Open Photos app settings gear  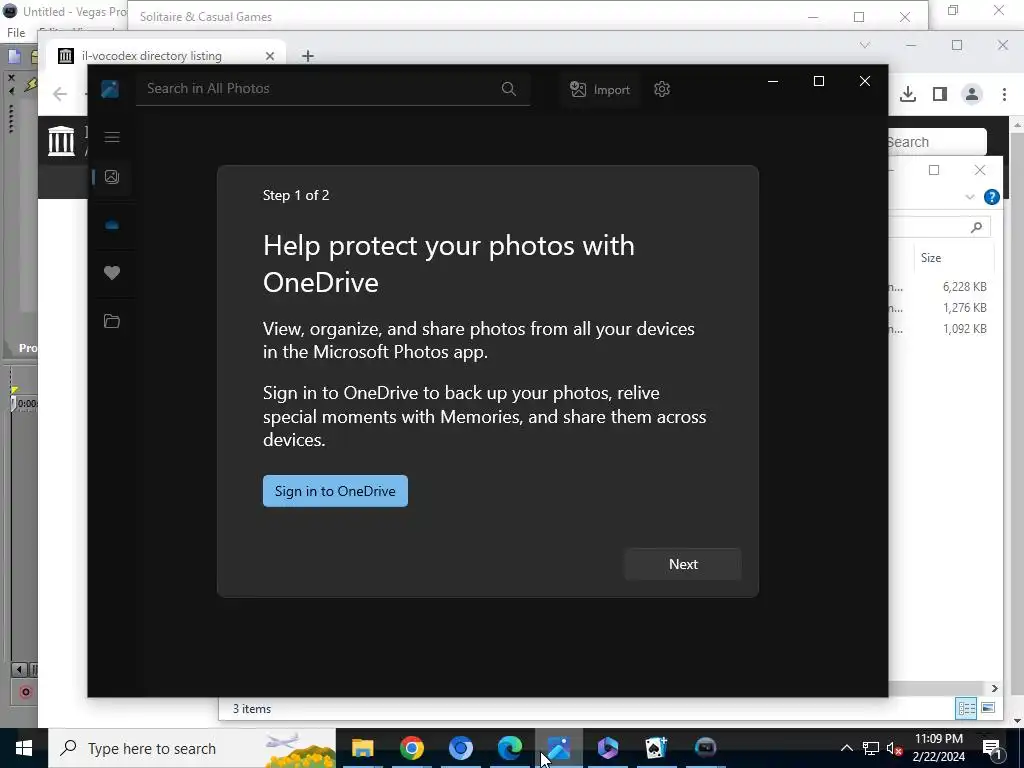pyautogui.click(x=662, y=89)
